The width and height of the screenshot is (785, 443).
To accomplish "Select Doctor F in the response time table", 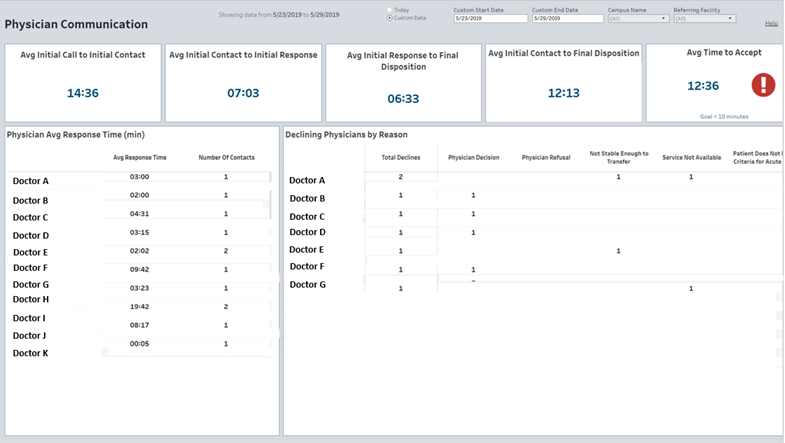I will pyautogui.click(x=31, y=268).
